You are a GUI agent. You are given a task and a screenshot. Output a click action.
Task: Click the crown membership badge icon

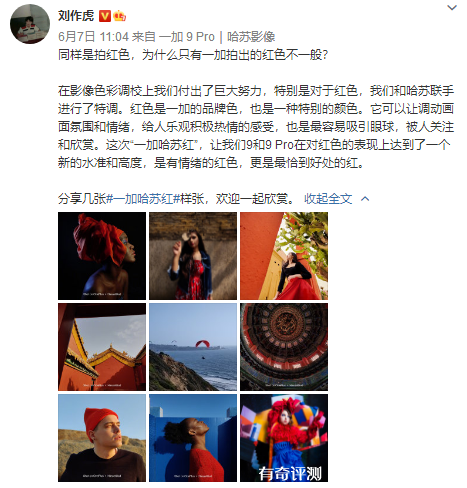(x=120, y=16)
